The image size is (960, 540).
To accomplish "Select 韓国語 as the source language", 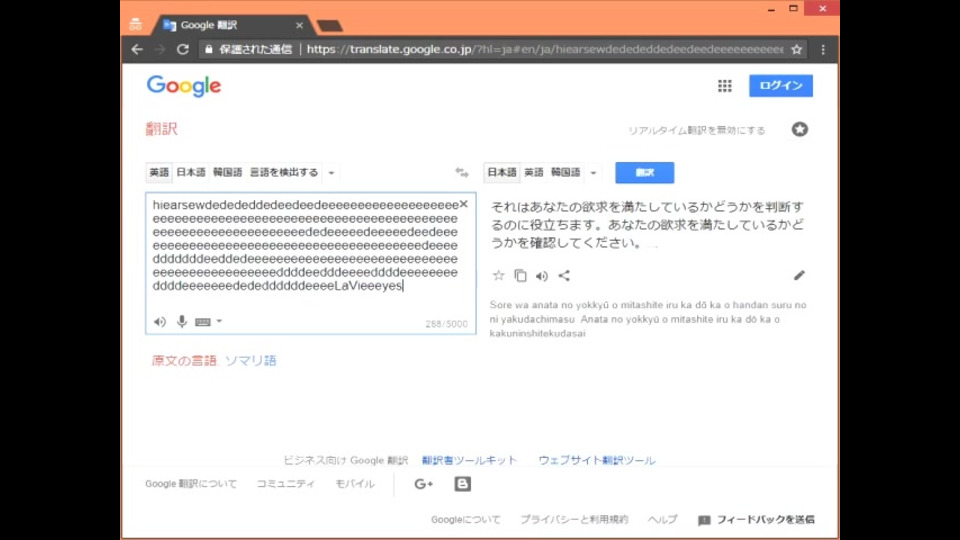I will tap(228, 173).
